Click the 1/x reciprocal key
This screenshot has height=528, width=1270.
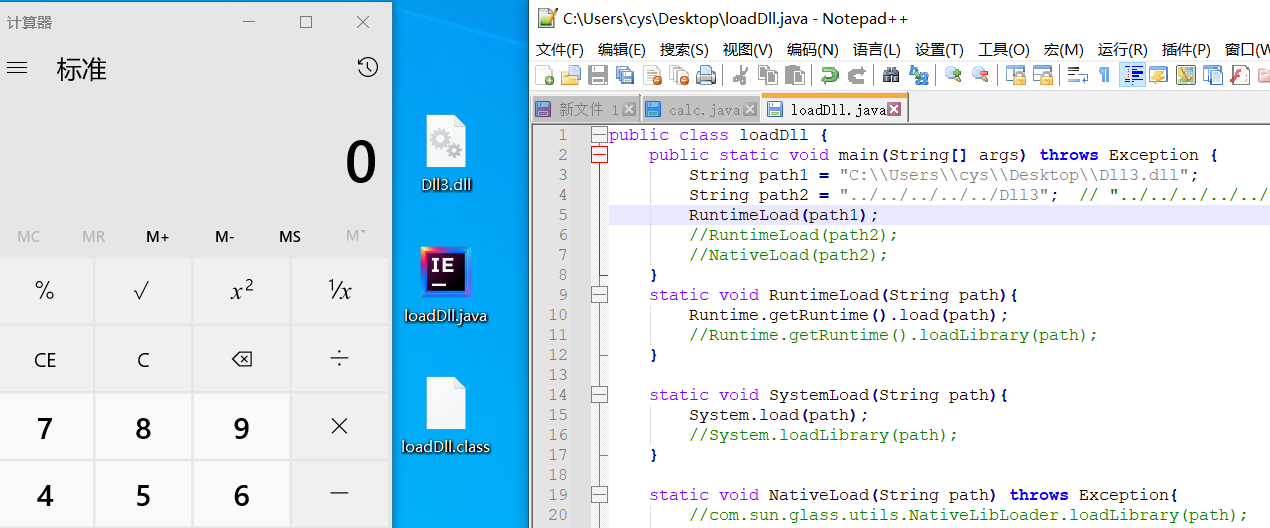pos(340,291)
